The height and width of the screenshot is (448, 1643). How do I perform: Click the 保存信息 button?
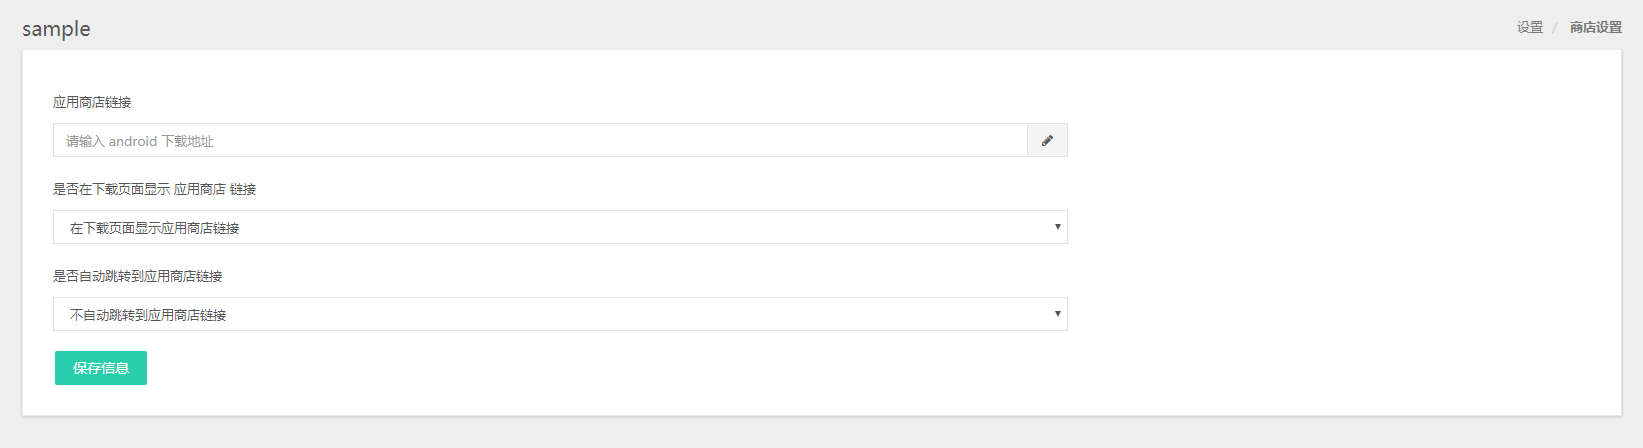pyautogui.click(x=101, y=368)
